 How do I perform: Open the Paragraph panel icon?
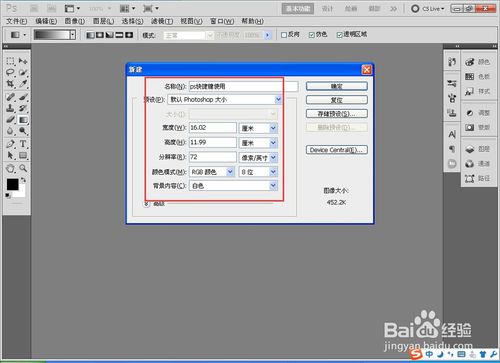coord(452,149)
